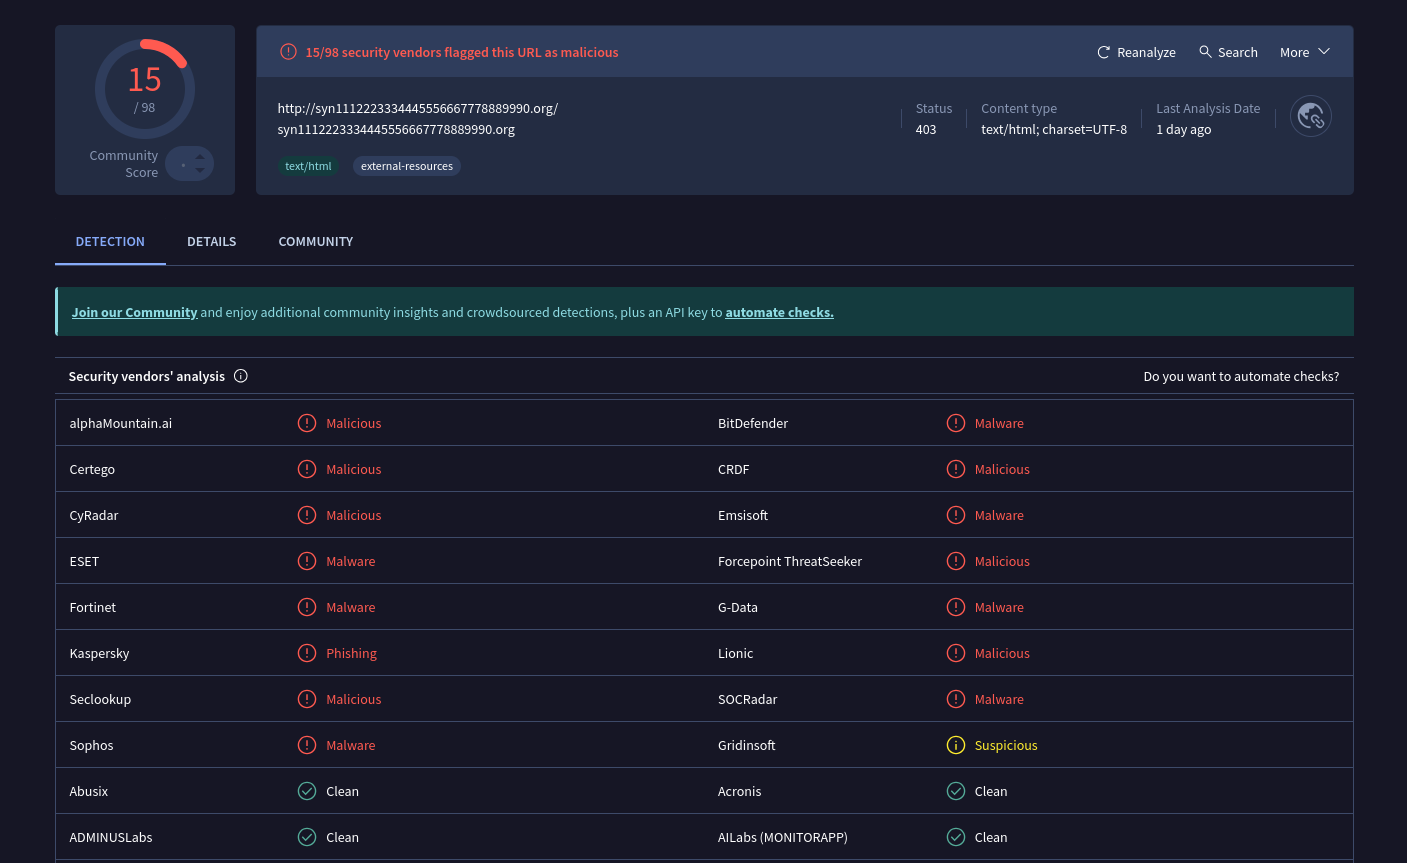Click the Search magnifier icon
The image size is (1407, 863).
click(1205, 51)
